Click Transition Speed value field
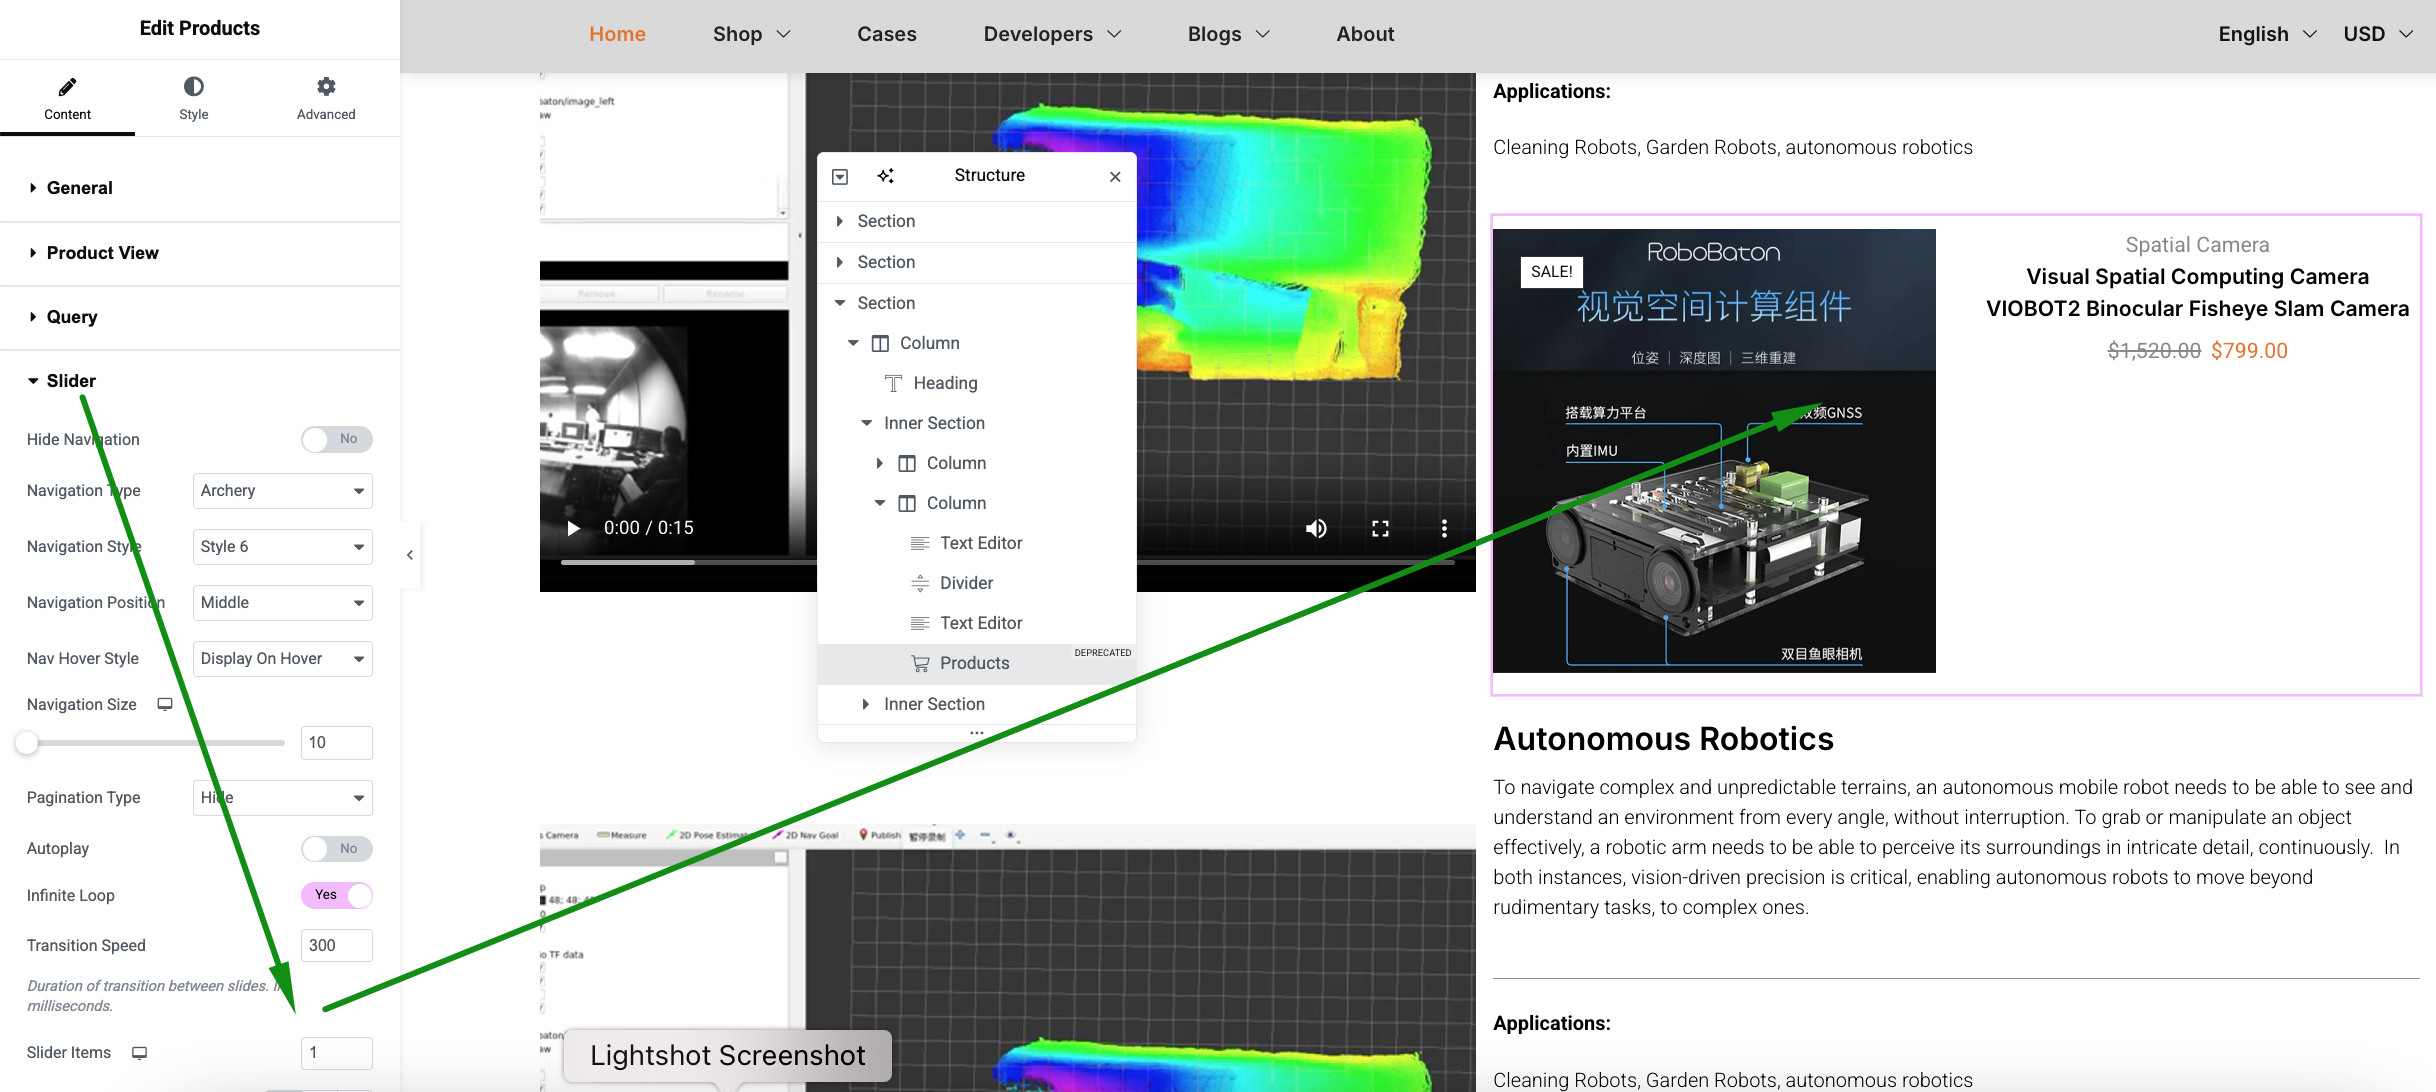The height and width of the screenshot is (1092, 2436). [x=336, y=946]
